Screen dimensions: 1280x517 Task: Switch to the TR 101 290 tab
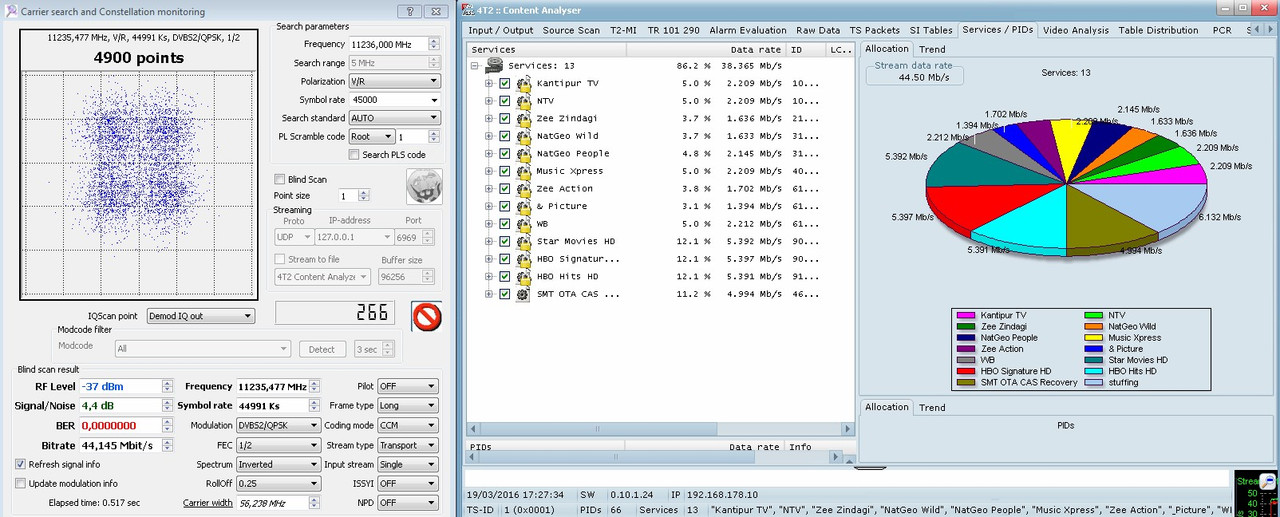point(674,30)
